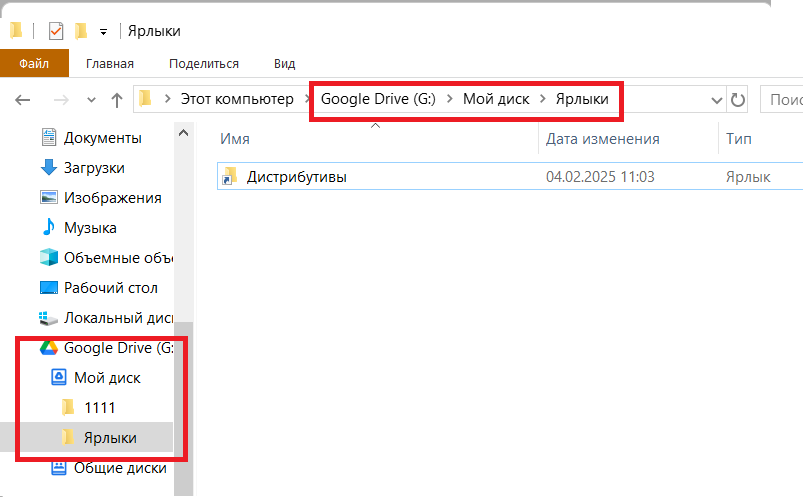Viewport: 803px width, 497px height.
Task: Click the Дистрибутивы shortcut folder icon
Action: coord(231,177)
